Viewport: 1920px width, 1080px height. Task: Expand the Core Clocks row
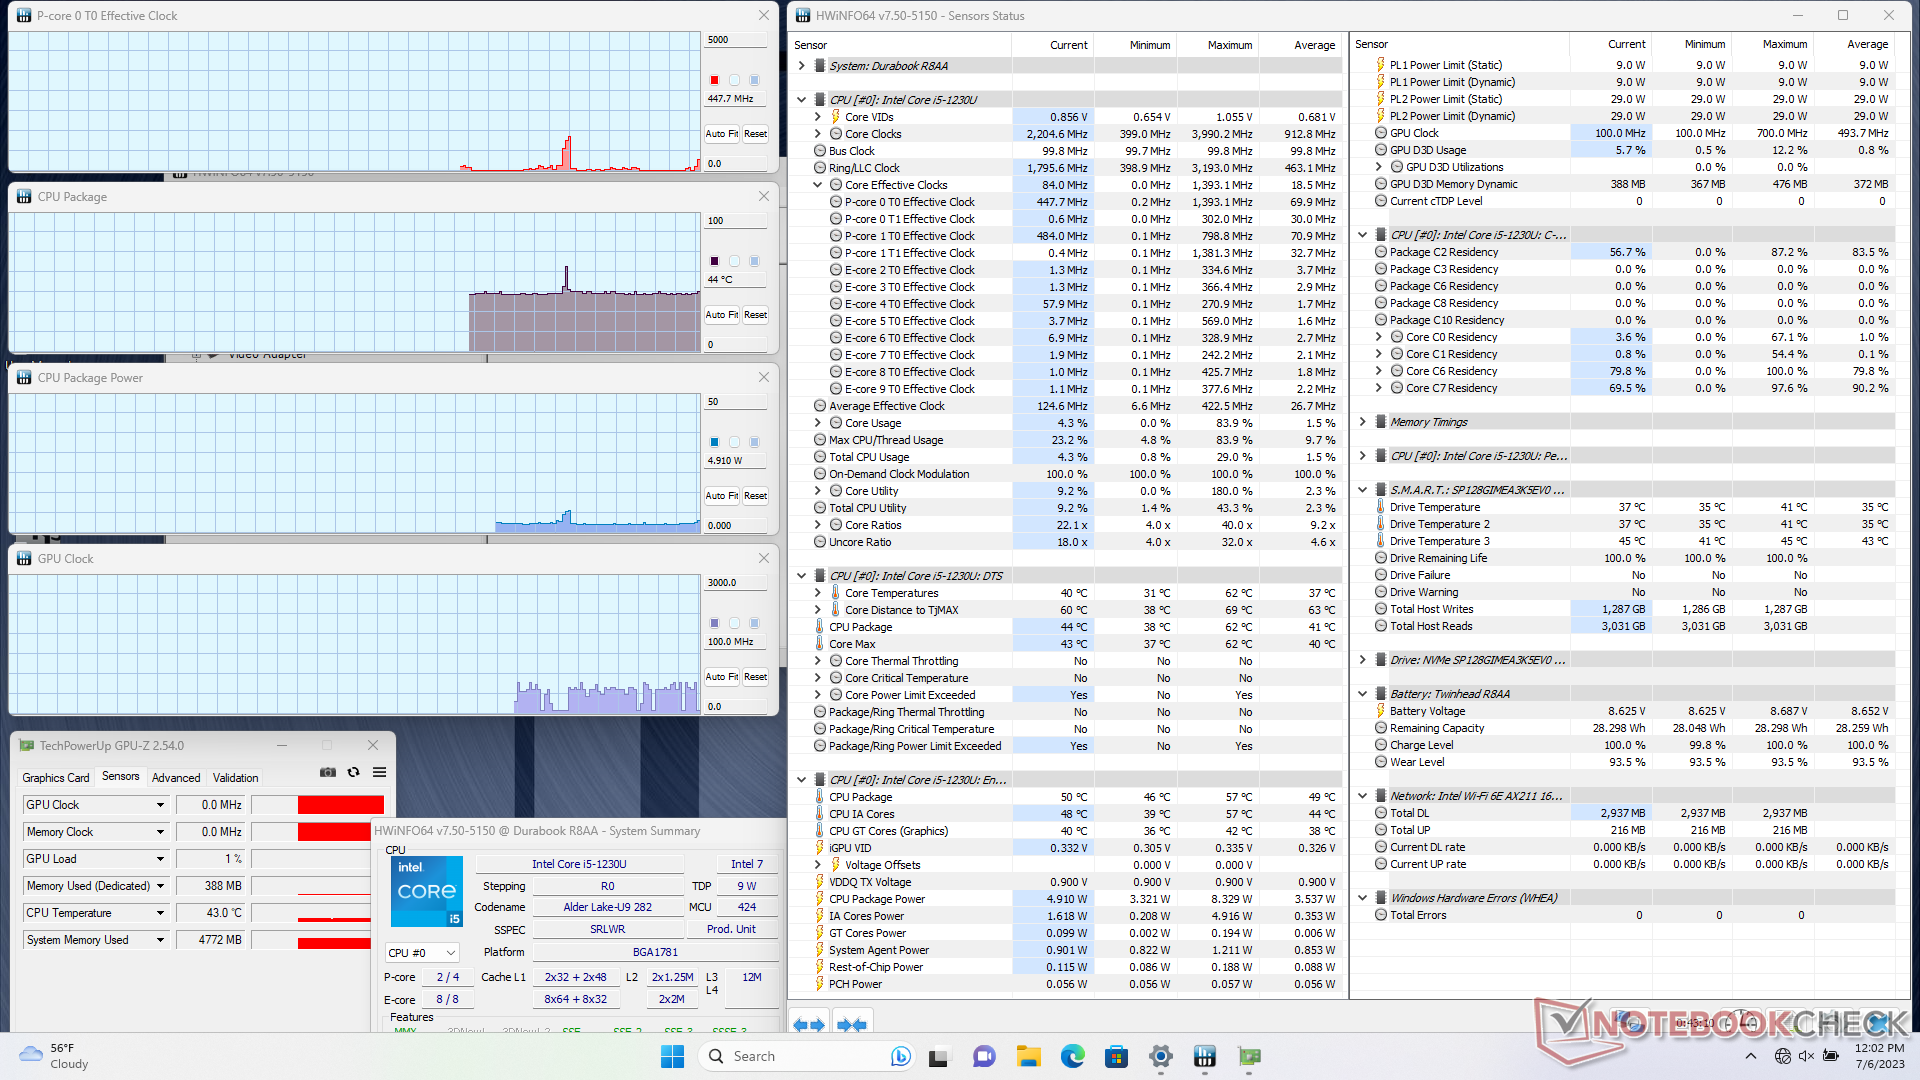tap(817, 134)
